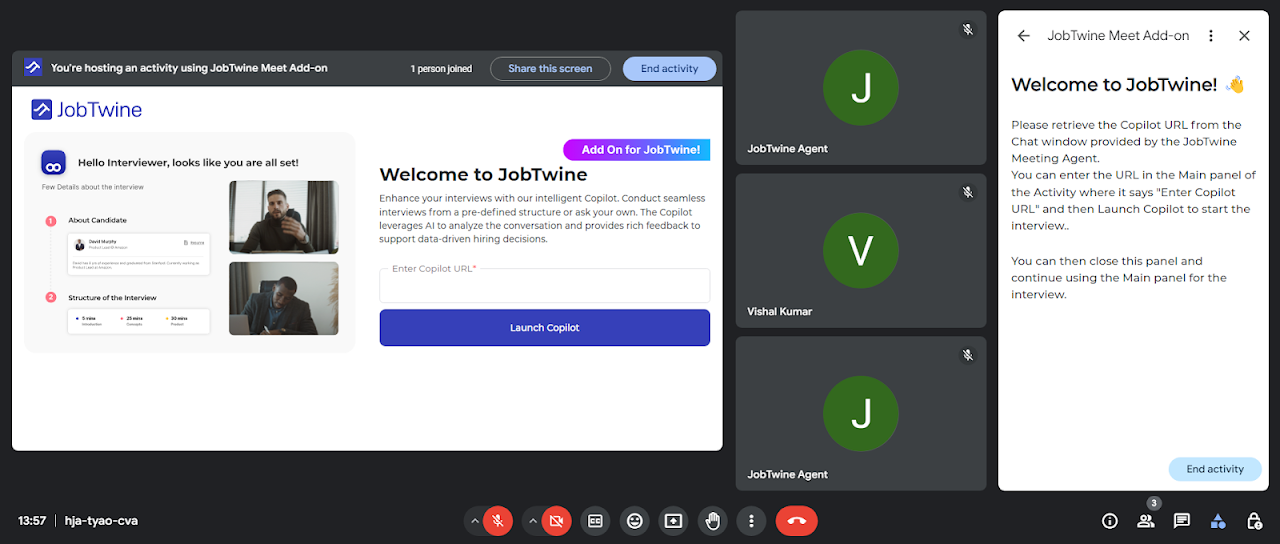Screen dimensions: 1280x544
Task: Click the 13:57 clock text
Action: 32,521
